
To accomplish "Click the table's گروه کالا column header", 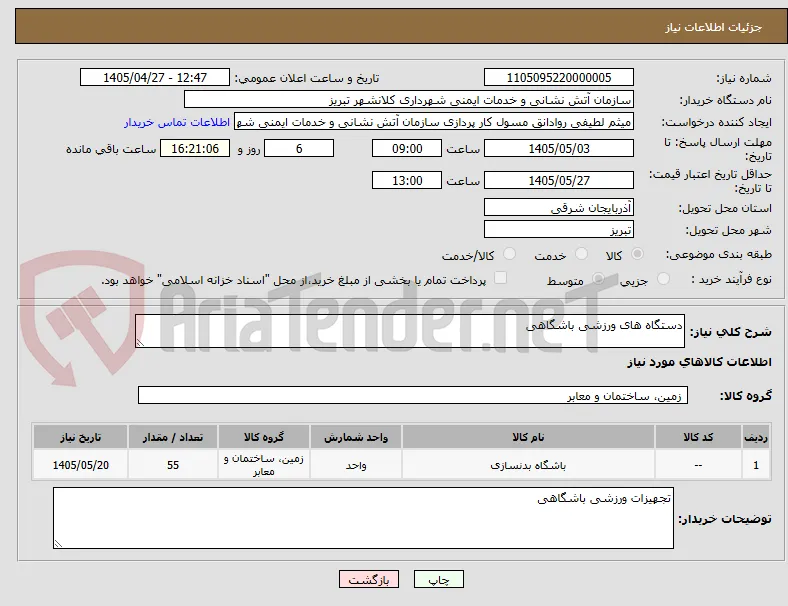I will pos(264,437).
